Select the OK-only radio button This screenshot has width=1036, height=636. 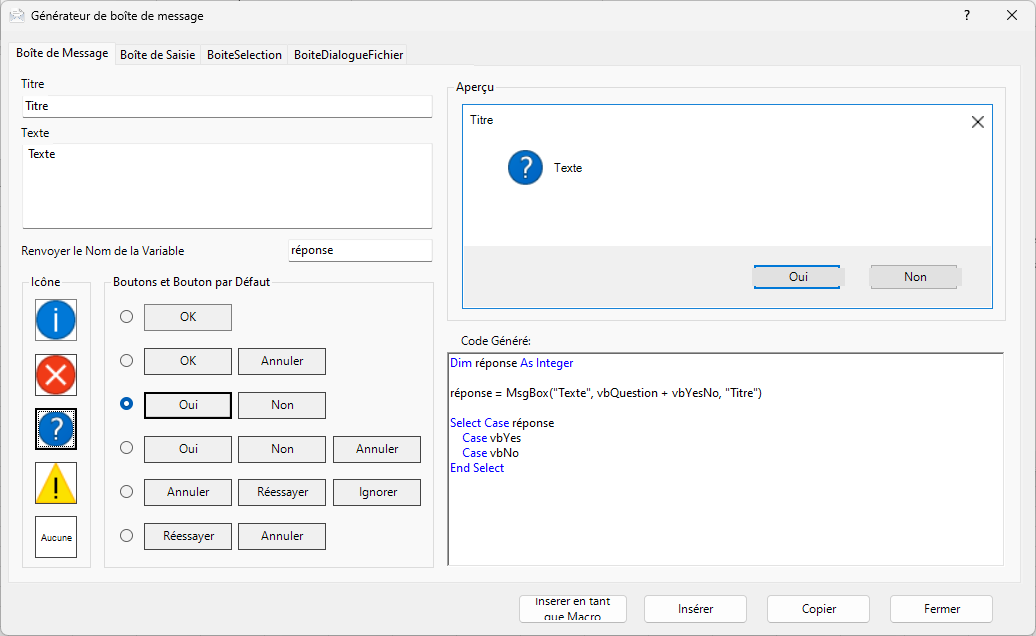pos(126,317)
